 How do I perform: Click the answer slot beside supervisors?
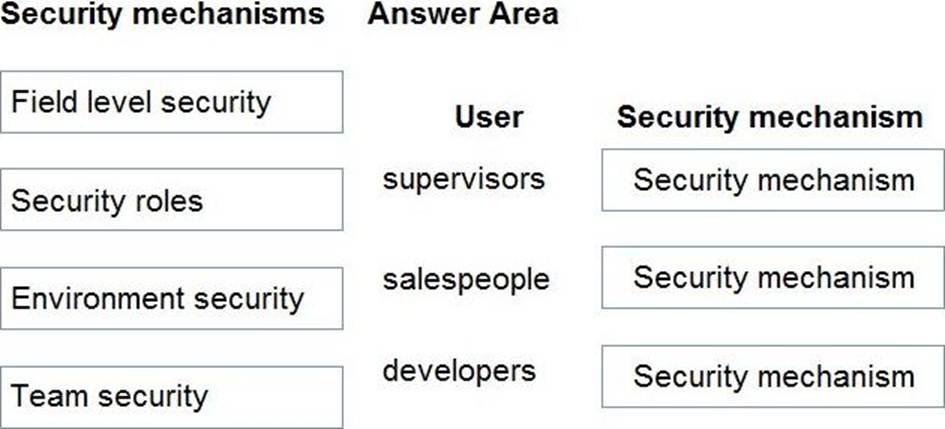(x=773, y=180)
